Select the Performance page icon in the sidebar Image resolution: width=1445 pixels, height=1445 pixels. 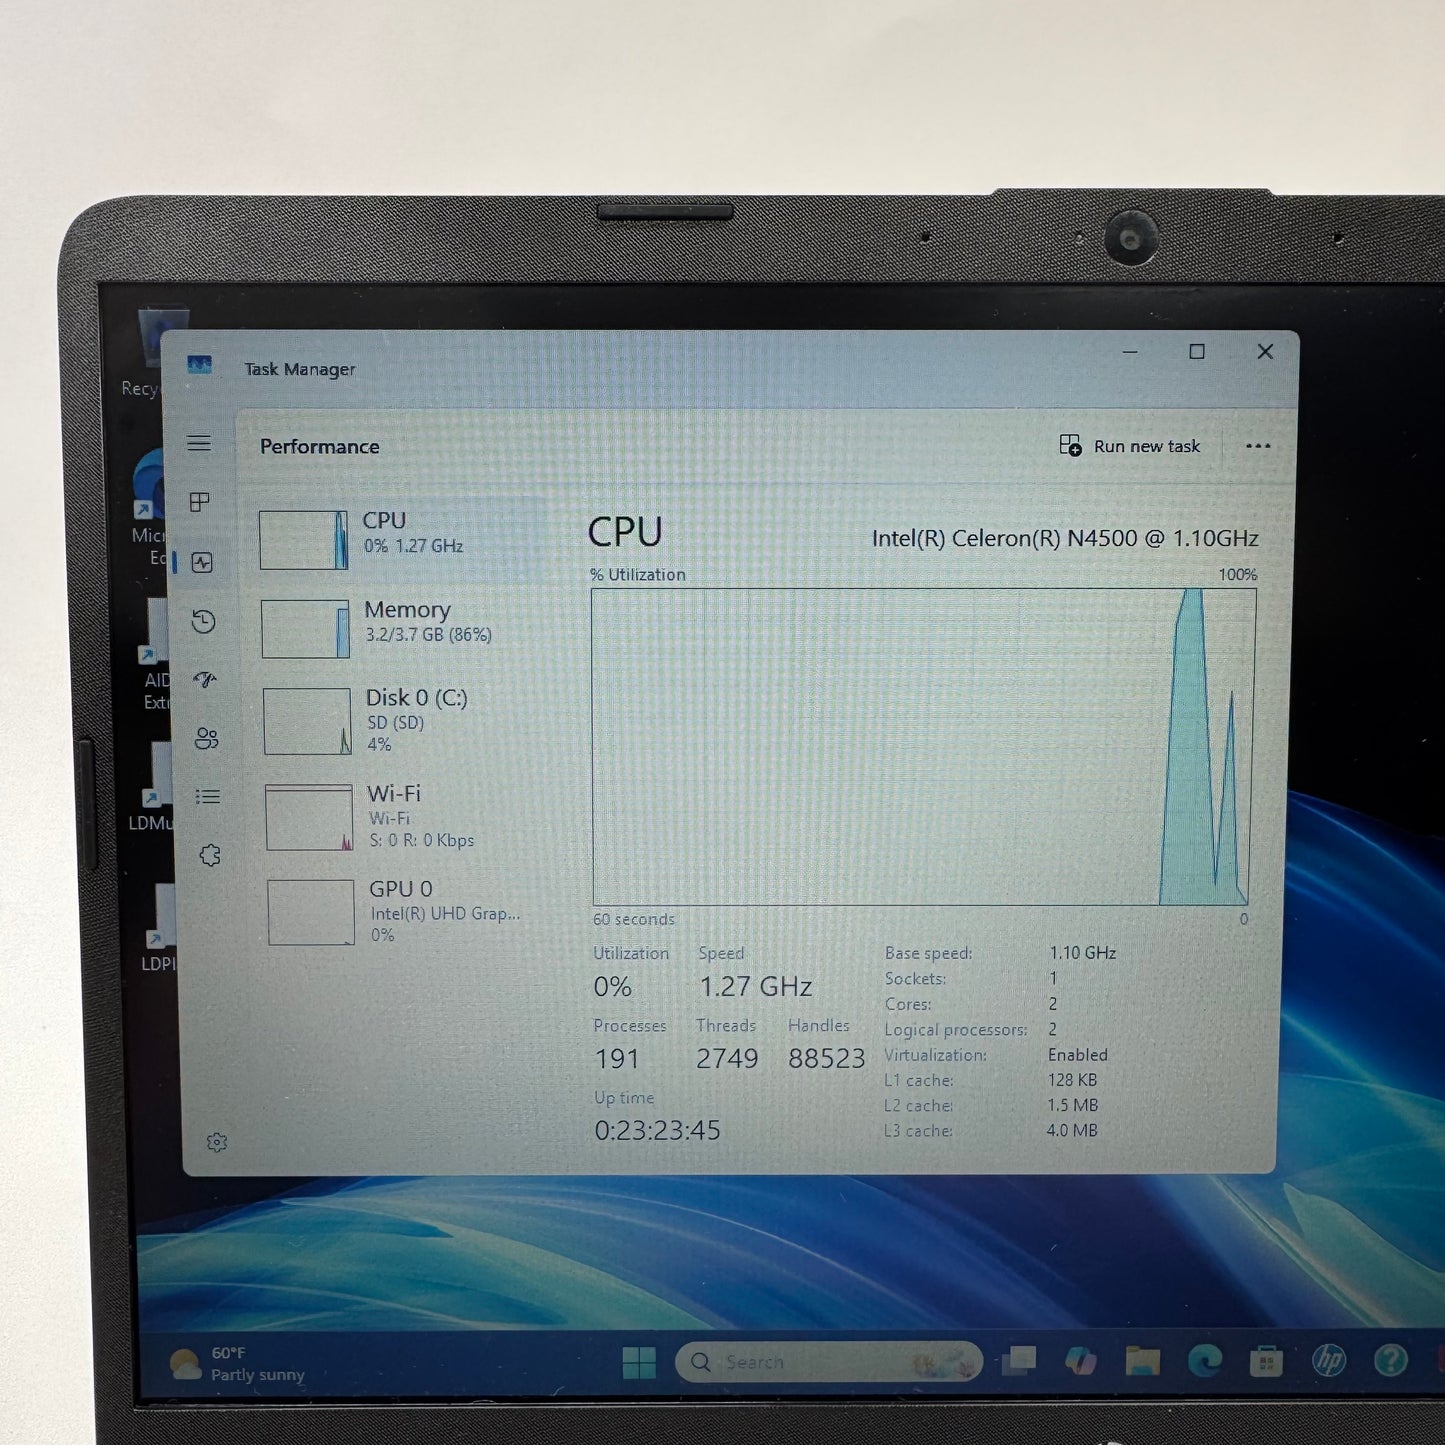tap(202, 563)
